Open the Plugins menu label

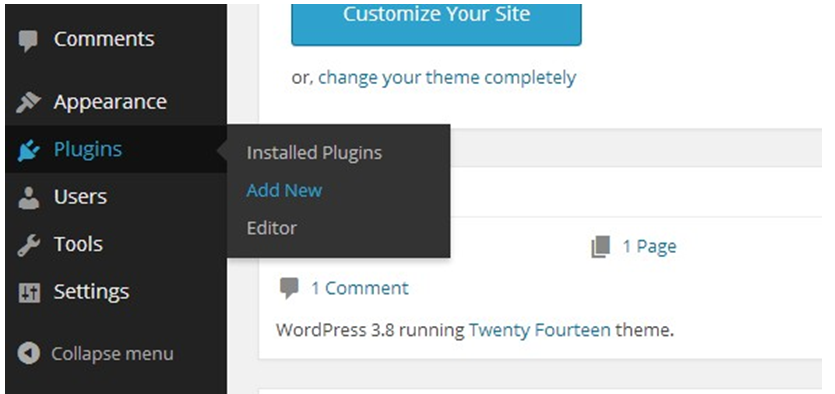tap(88, 150)
